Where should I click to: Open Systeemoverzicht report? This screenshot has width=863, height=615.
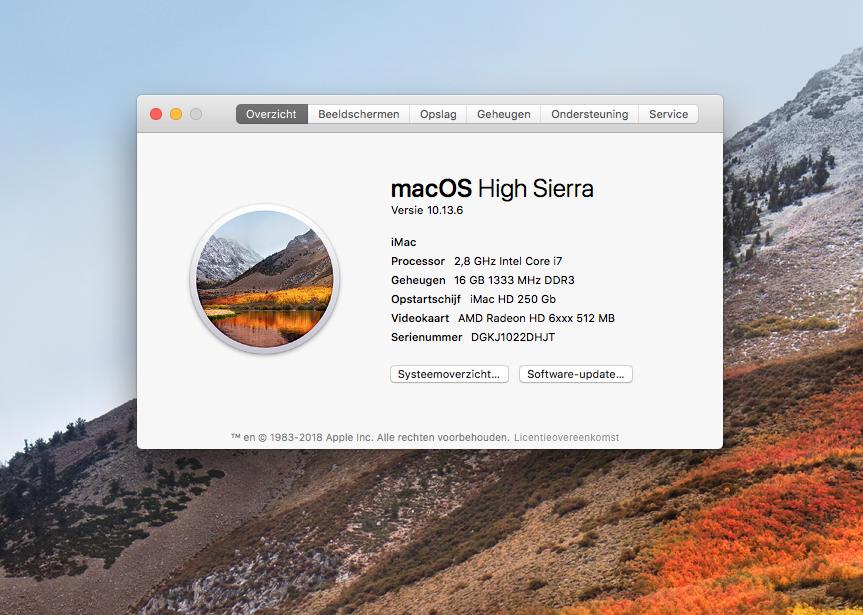[x=449, y=374]
